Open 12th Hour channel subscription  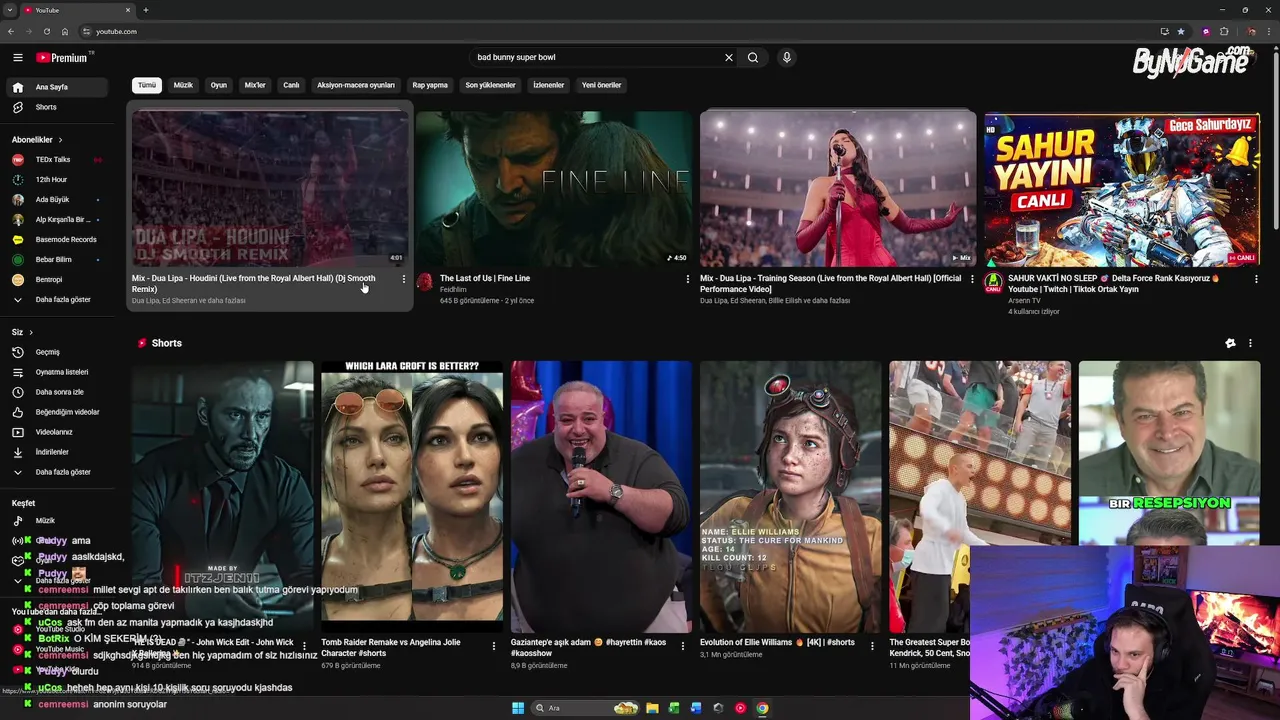pyautogui.click(x=56, y=180)
